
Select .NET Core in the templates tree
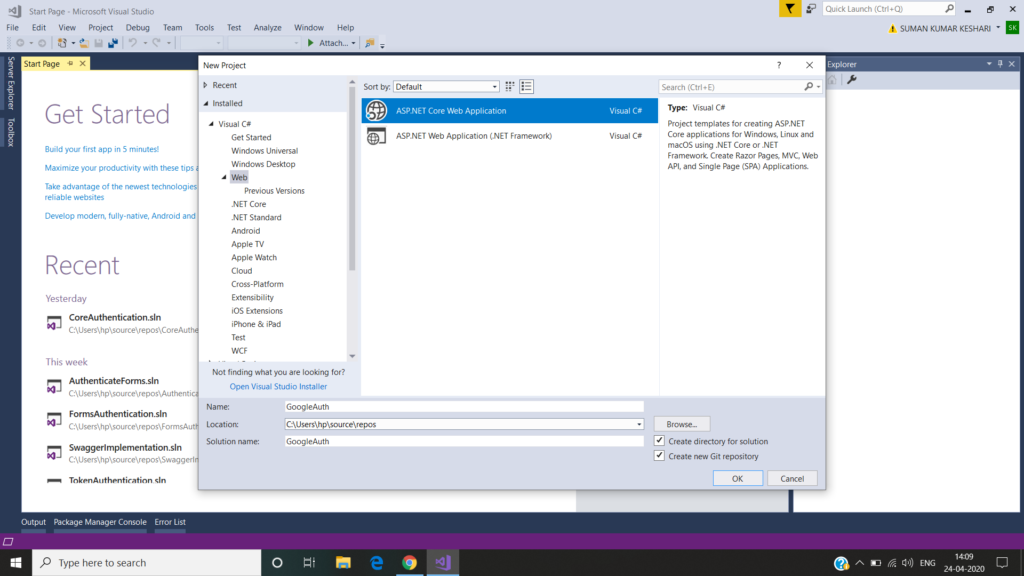point(249,204)
